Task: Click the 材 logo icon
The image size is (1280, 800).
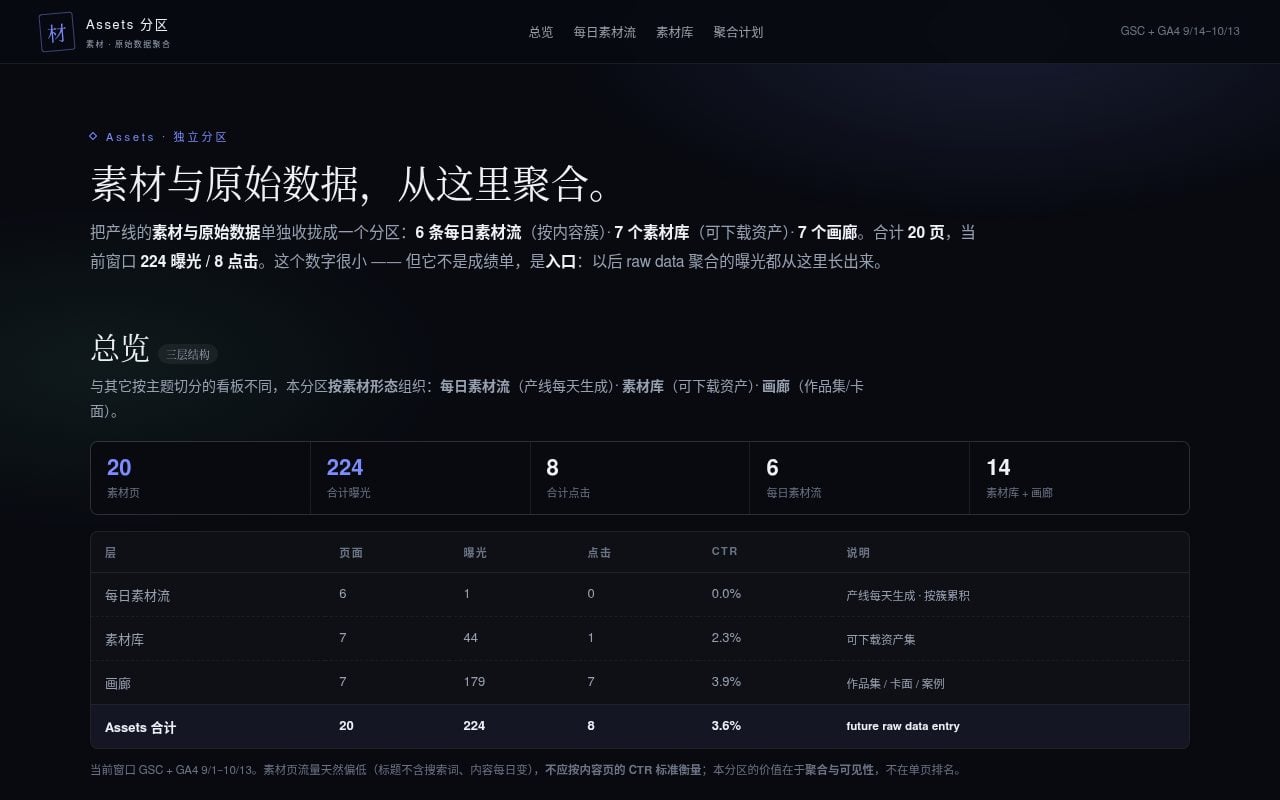Action: (x=57, y=32)
